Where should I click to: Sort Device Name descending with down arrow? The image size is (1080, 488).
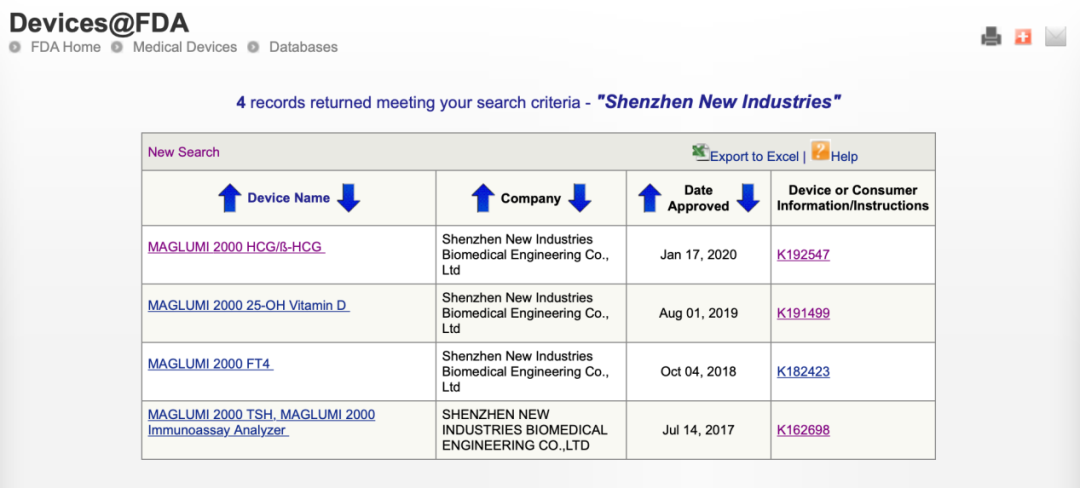coord(348,198)
